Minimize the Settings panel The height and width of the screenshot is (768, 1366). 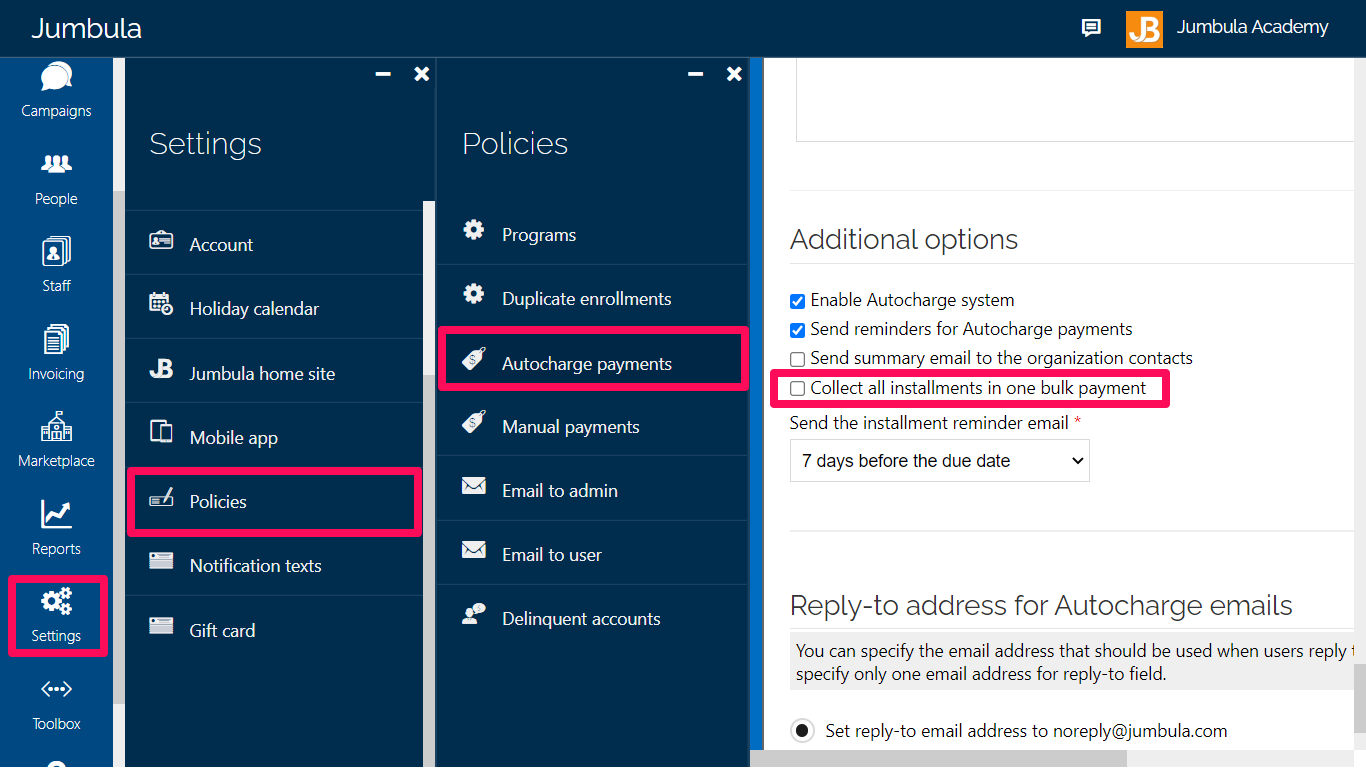[x=383, y=75]
